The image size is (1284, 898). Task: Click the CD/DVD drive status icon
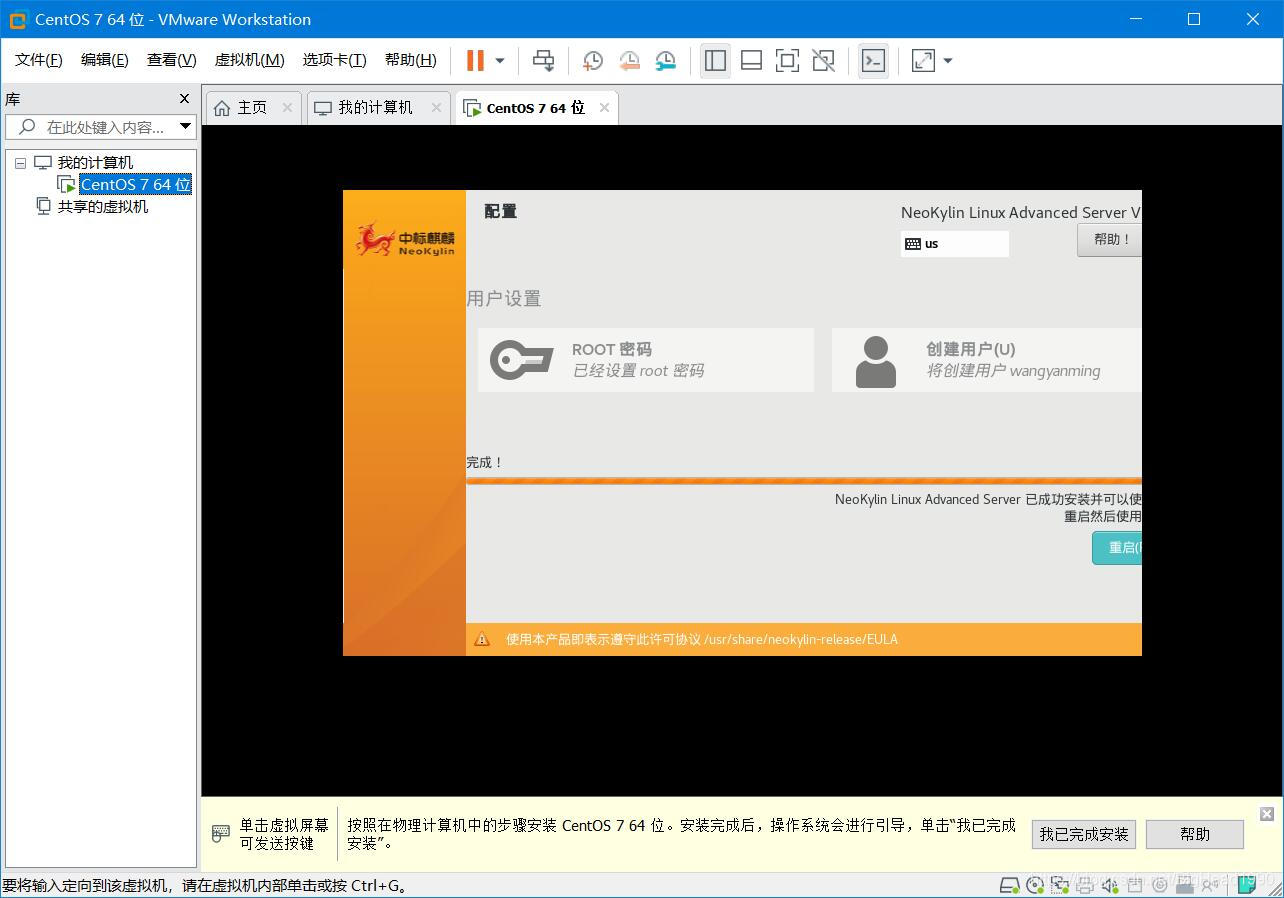click(1036, 885)
